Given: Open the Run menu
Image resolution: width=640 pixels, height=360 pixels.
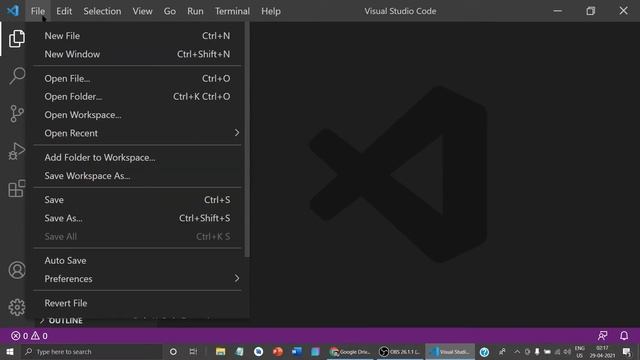Looking at the screenshot, I should pos(195,11).
